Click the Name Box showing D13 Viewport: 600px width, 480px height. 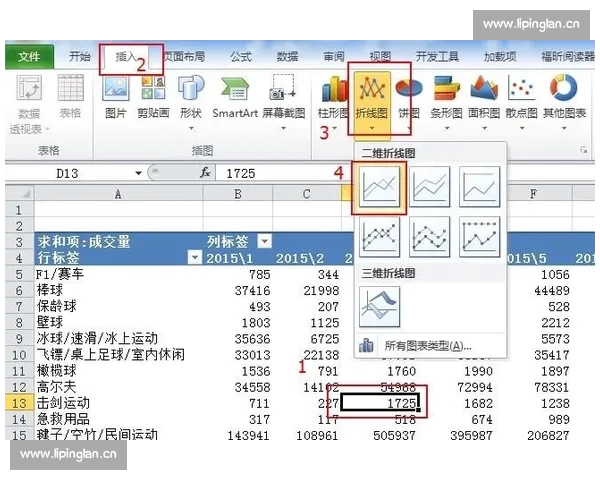69,173
